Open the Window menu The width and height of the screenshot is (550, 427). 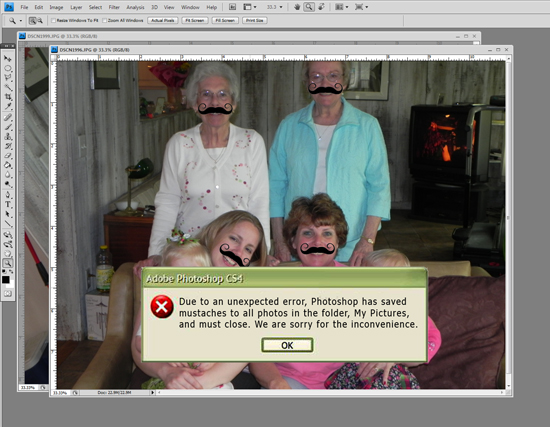190,7
